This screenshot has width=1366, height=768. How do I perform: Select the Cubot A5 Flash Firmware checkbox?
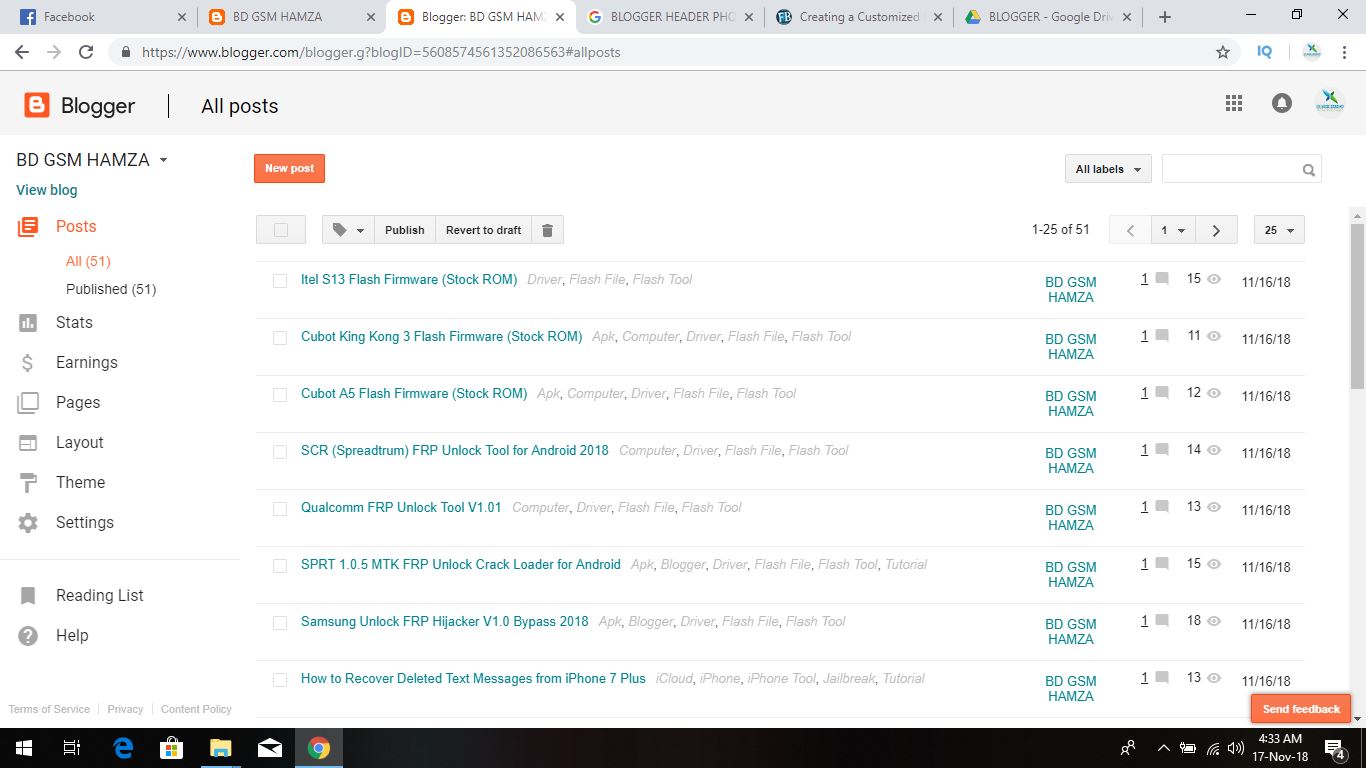(280, 395)
